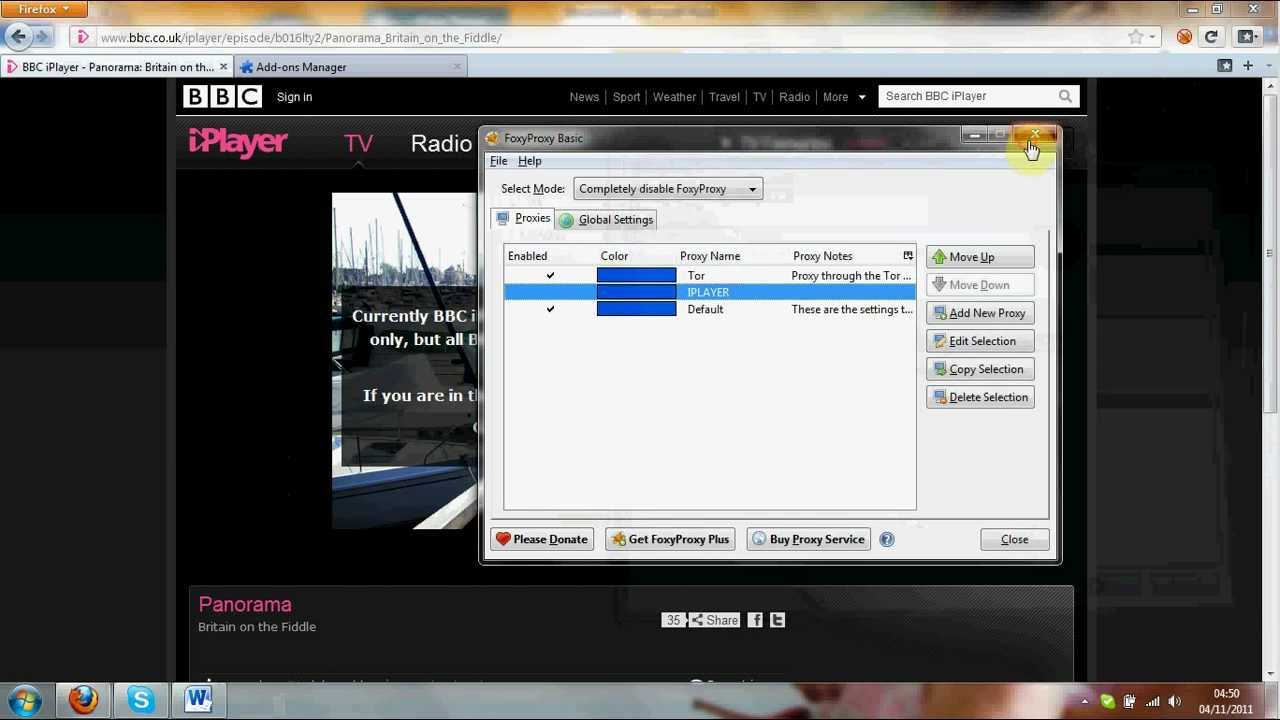This screenshot has width=1280, height=720.
Task: Click the Please Donate button
Action: [x=543, y=539]
